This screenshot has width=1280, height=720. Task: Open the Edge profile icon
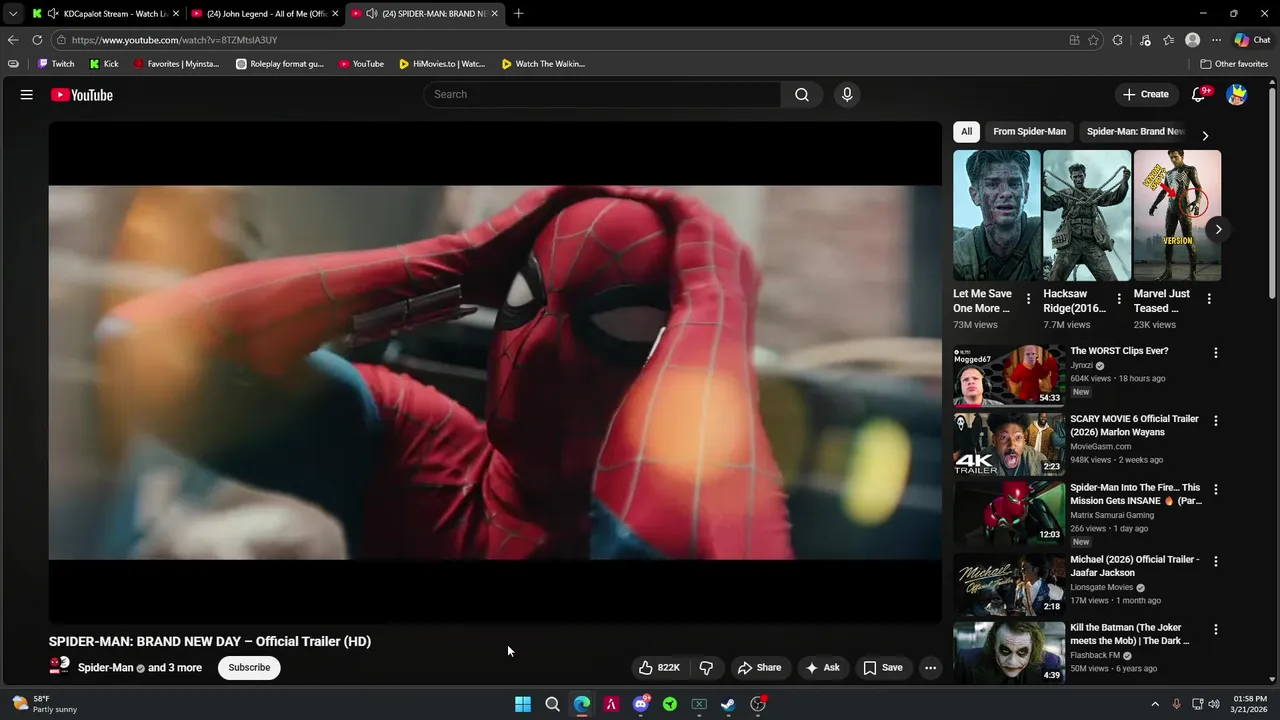pyautogui.click(x=1192, y=40)
